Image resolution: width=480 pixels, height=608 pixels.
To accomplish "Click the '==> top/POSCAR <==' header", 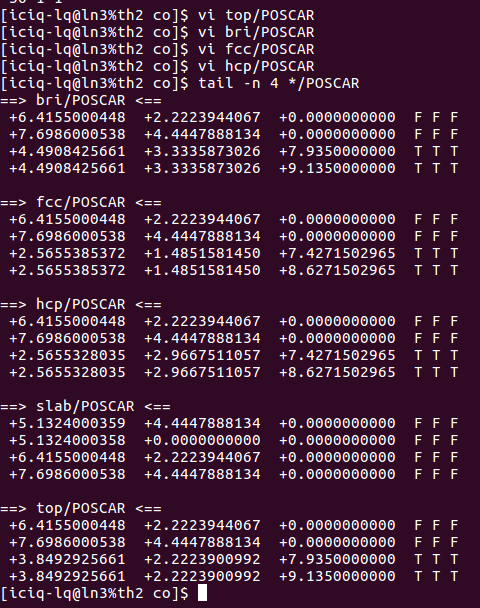I will (81, 508).
